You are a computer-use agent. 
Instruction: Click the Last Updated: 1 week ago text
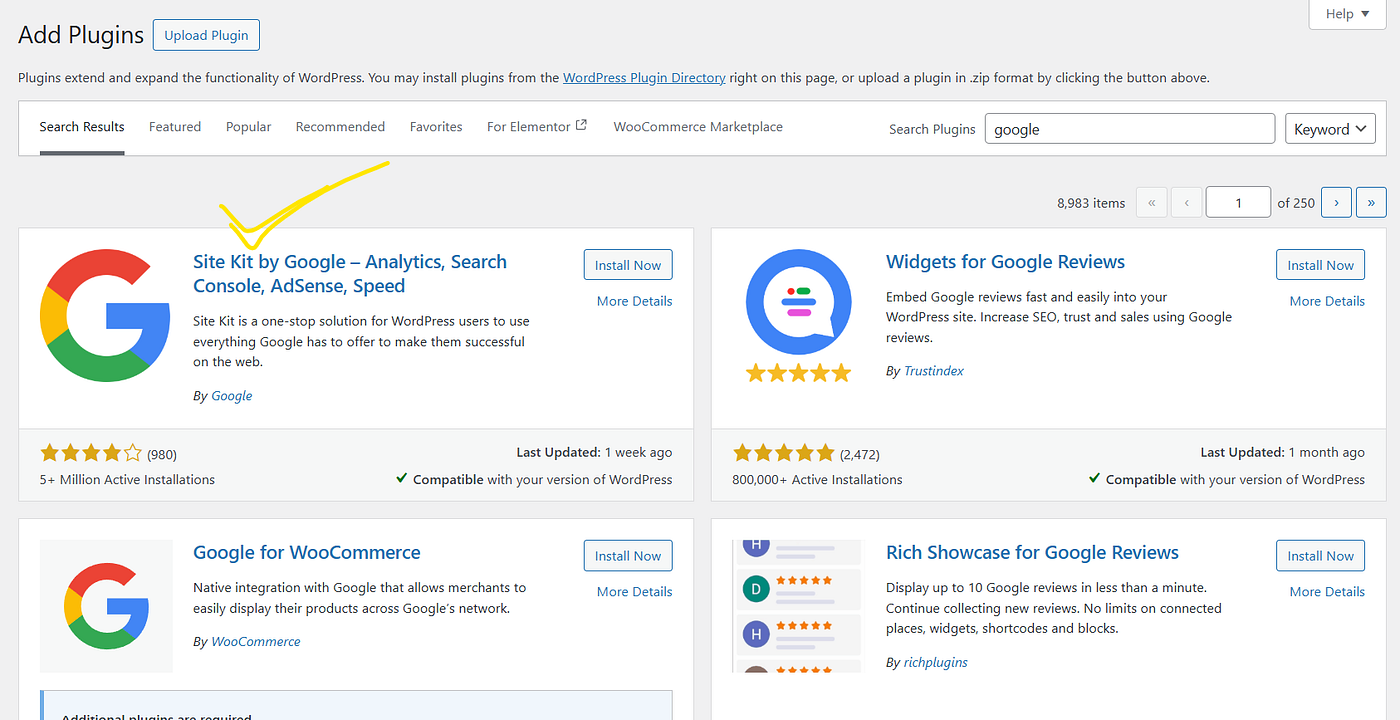[x=594, y=453]
